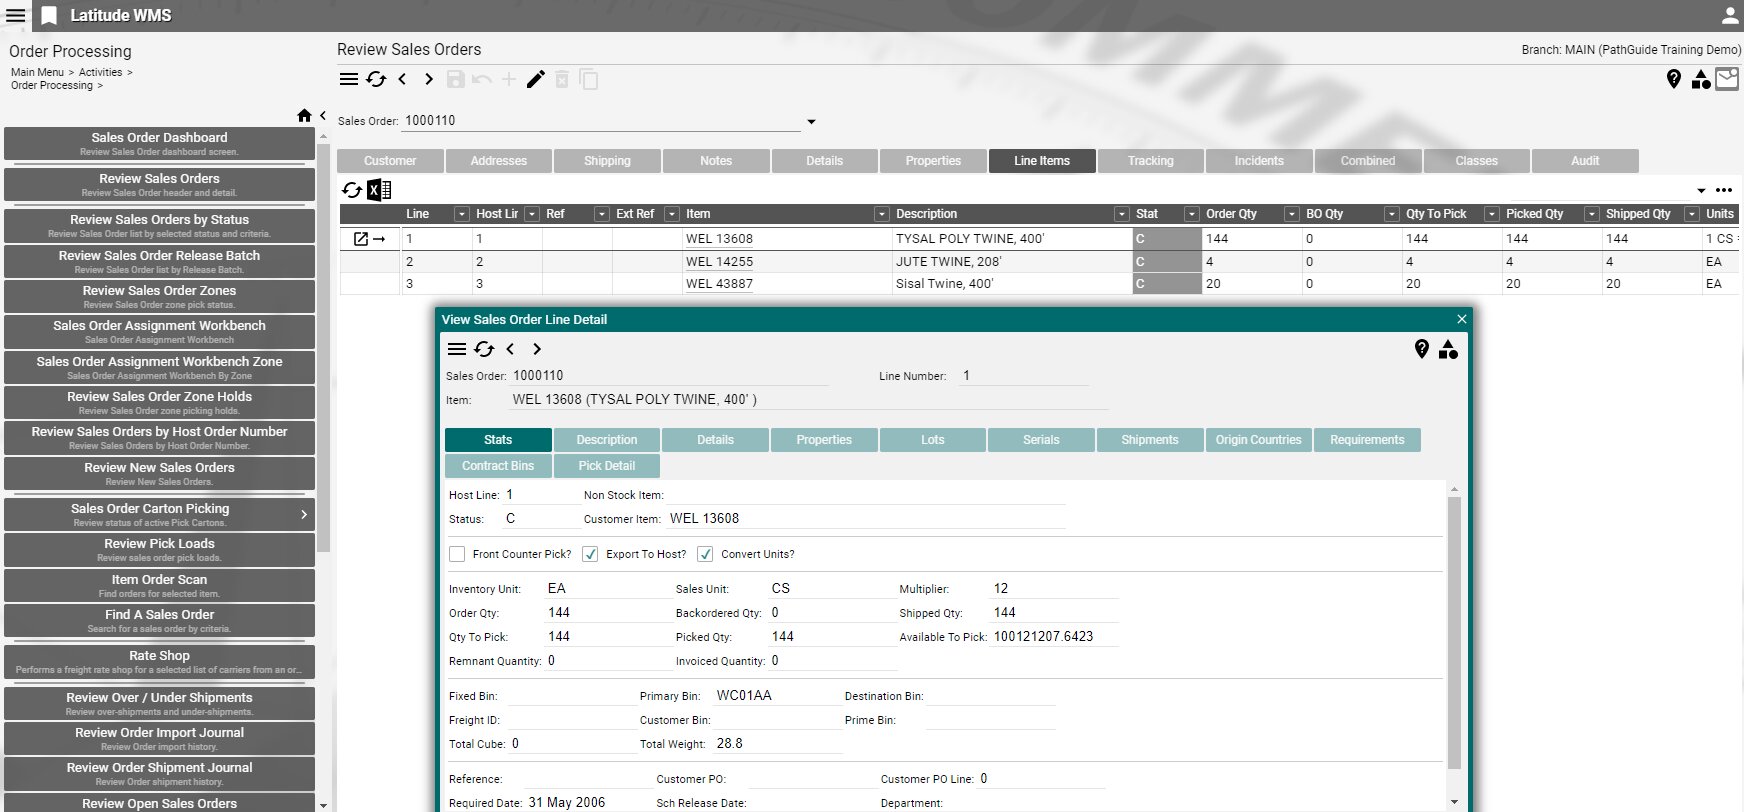The width and height of the screenshot is (1744, 812).
Task: Click the pencil edit icon in main toolbar
Action: click(536, 80)
